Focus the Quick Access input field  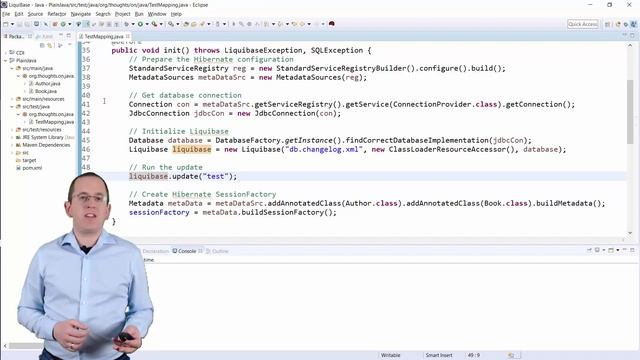pyautogui.click(x=583, y=24)
